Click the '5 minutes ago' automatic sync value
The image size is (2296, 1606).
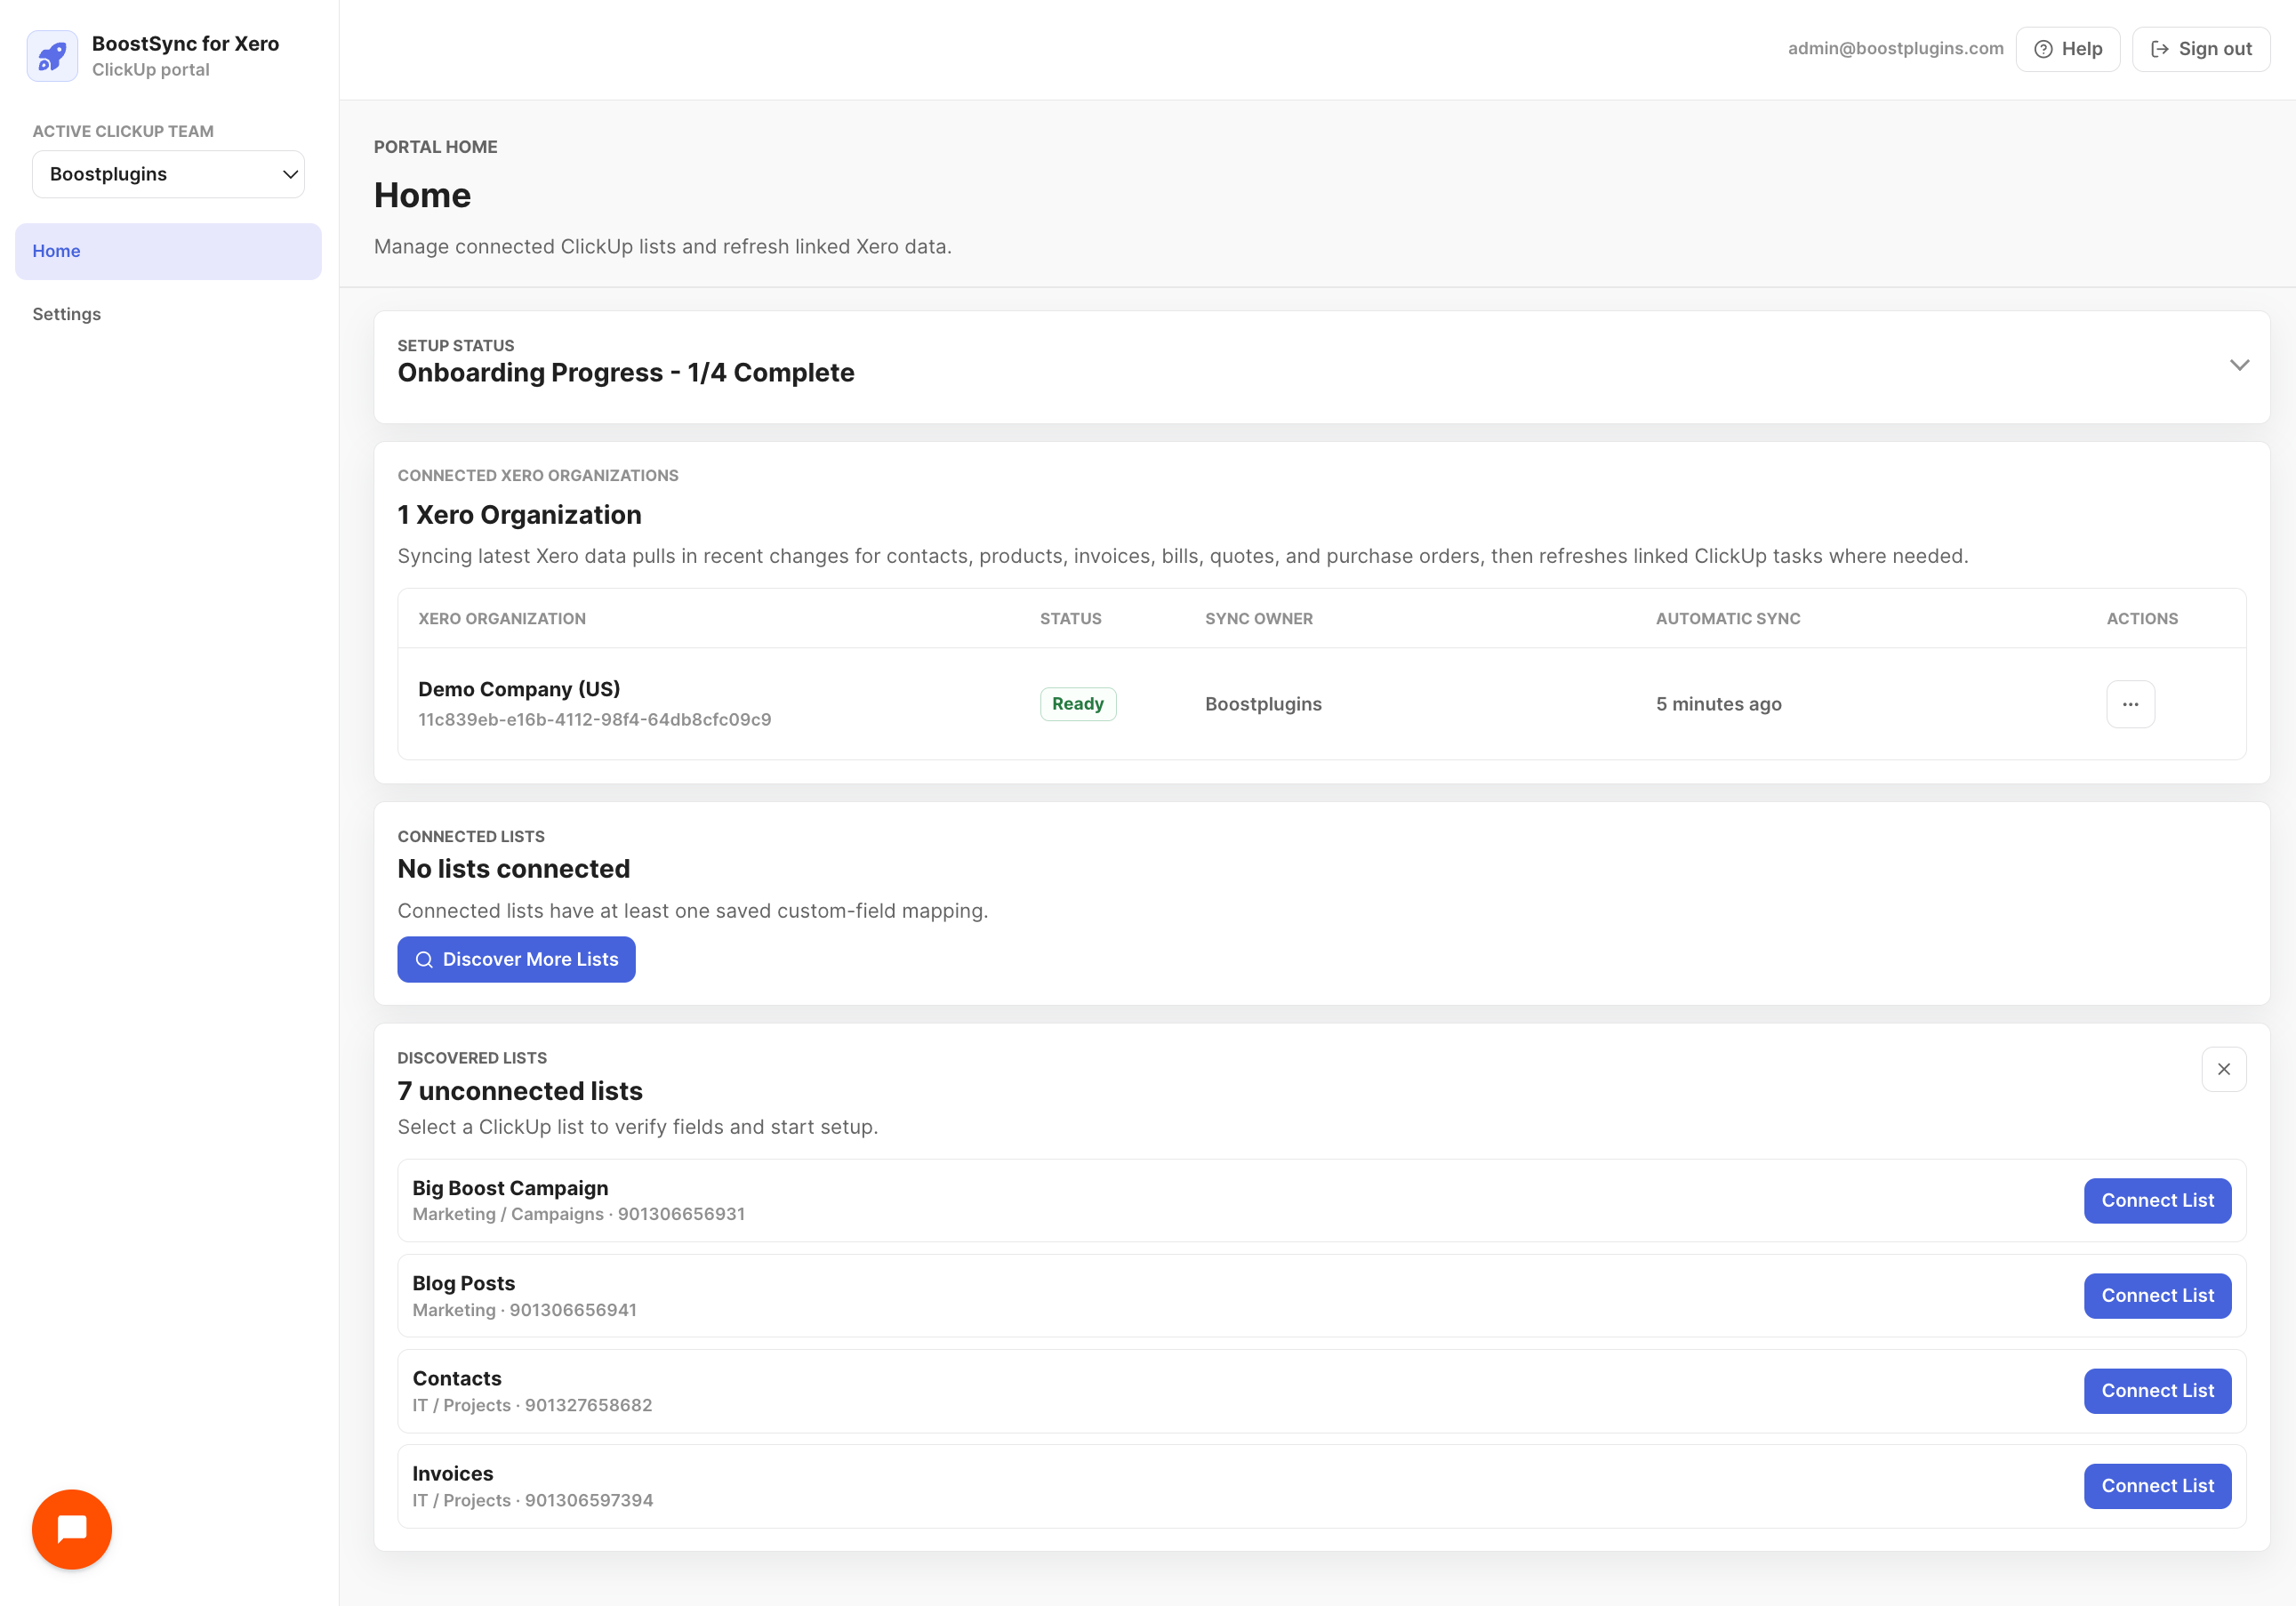(1718, 704)
